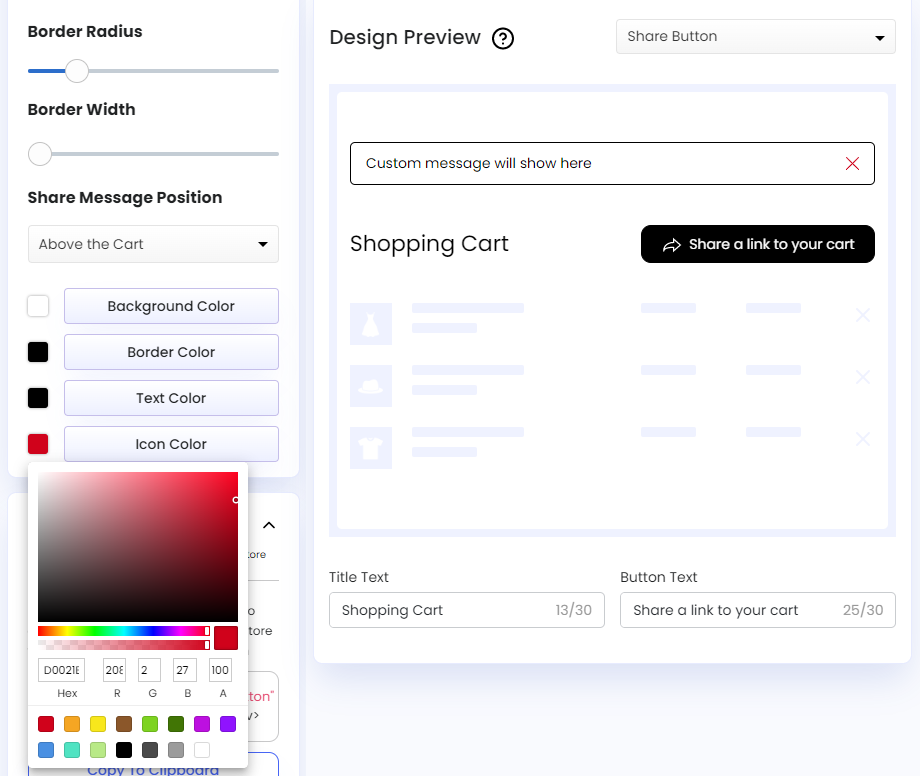Remove the first cart item via its X icon

click(863, 314)
